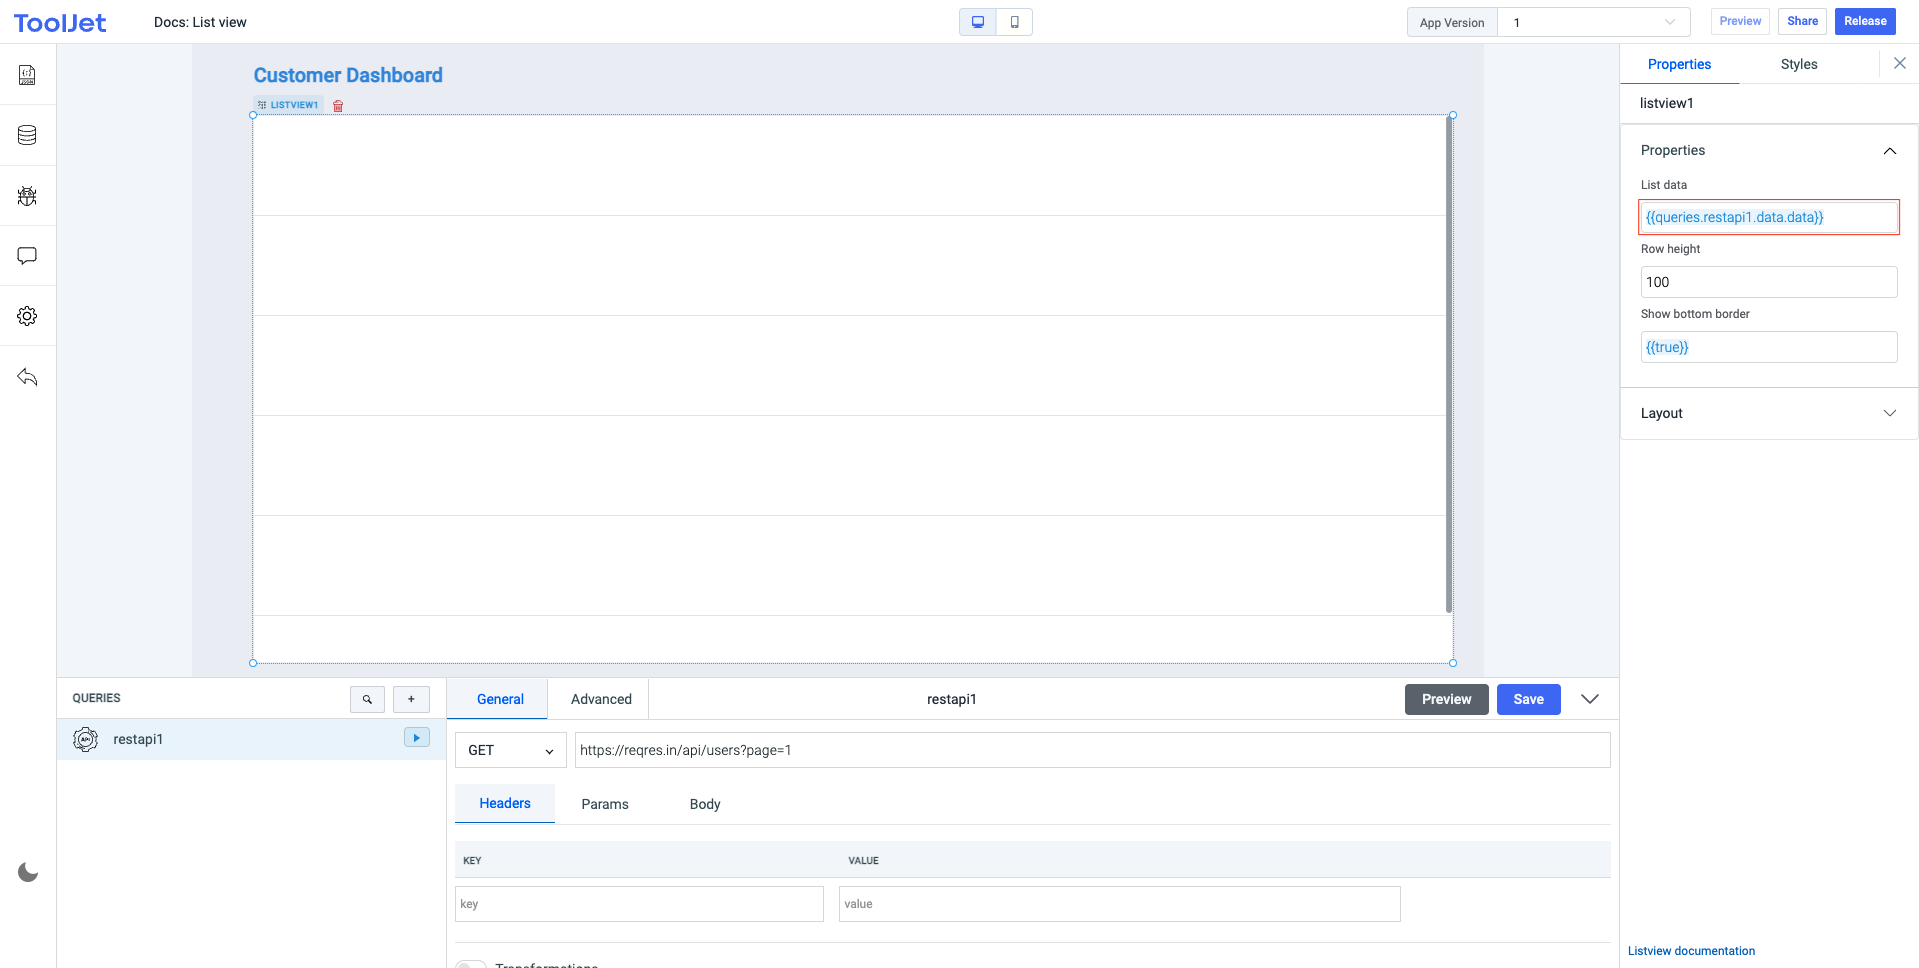Open the data sources database icon
The height and width of the screenshot is (968, 1919).
point(27,135)
